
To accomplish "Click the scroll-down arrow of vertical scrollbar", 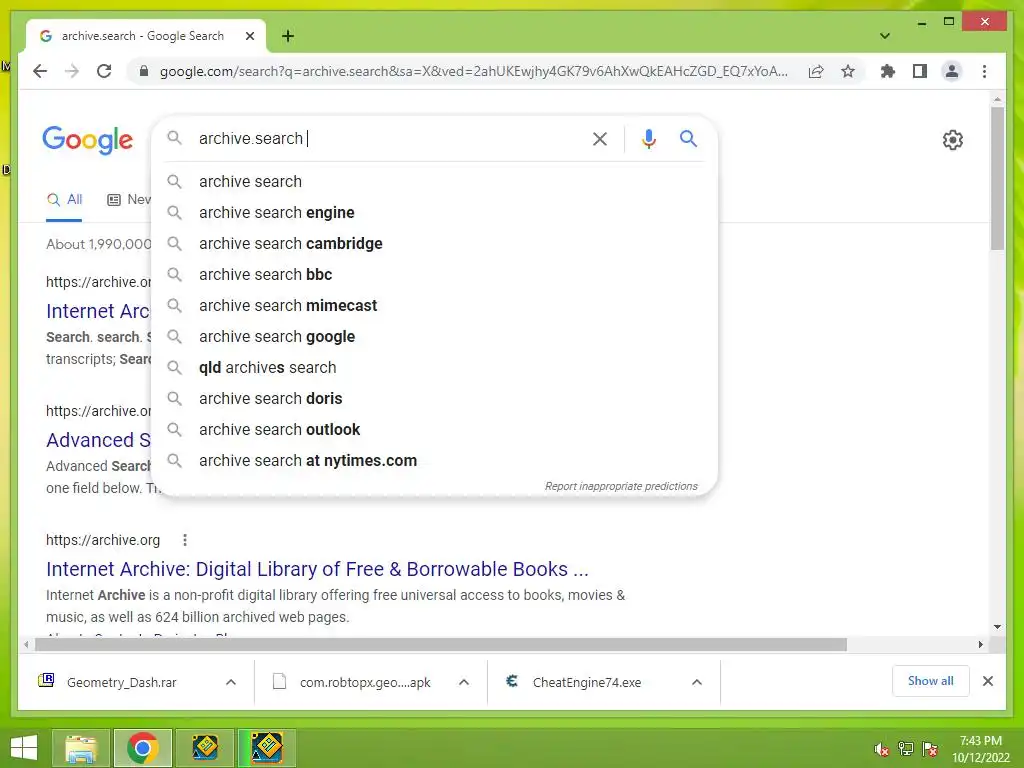I will click(x=997, y=627).
